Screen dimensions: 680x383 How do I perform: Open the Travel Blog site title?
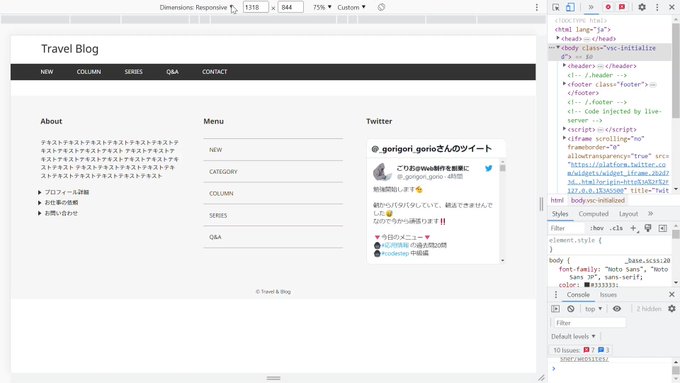(70, 49)
